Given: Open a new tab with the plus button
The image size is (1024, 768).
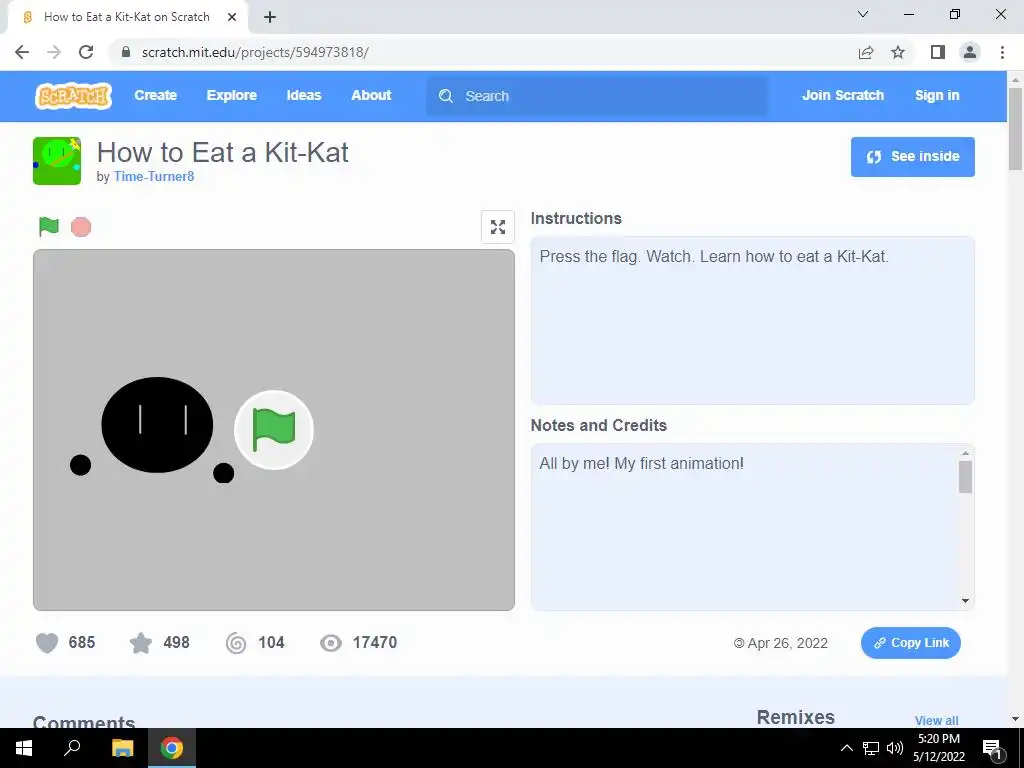Looking at the screenshot, I should tap(270, 17).
